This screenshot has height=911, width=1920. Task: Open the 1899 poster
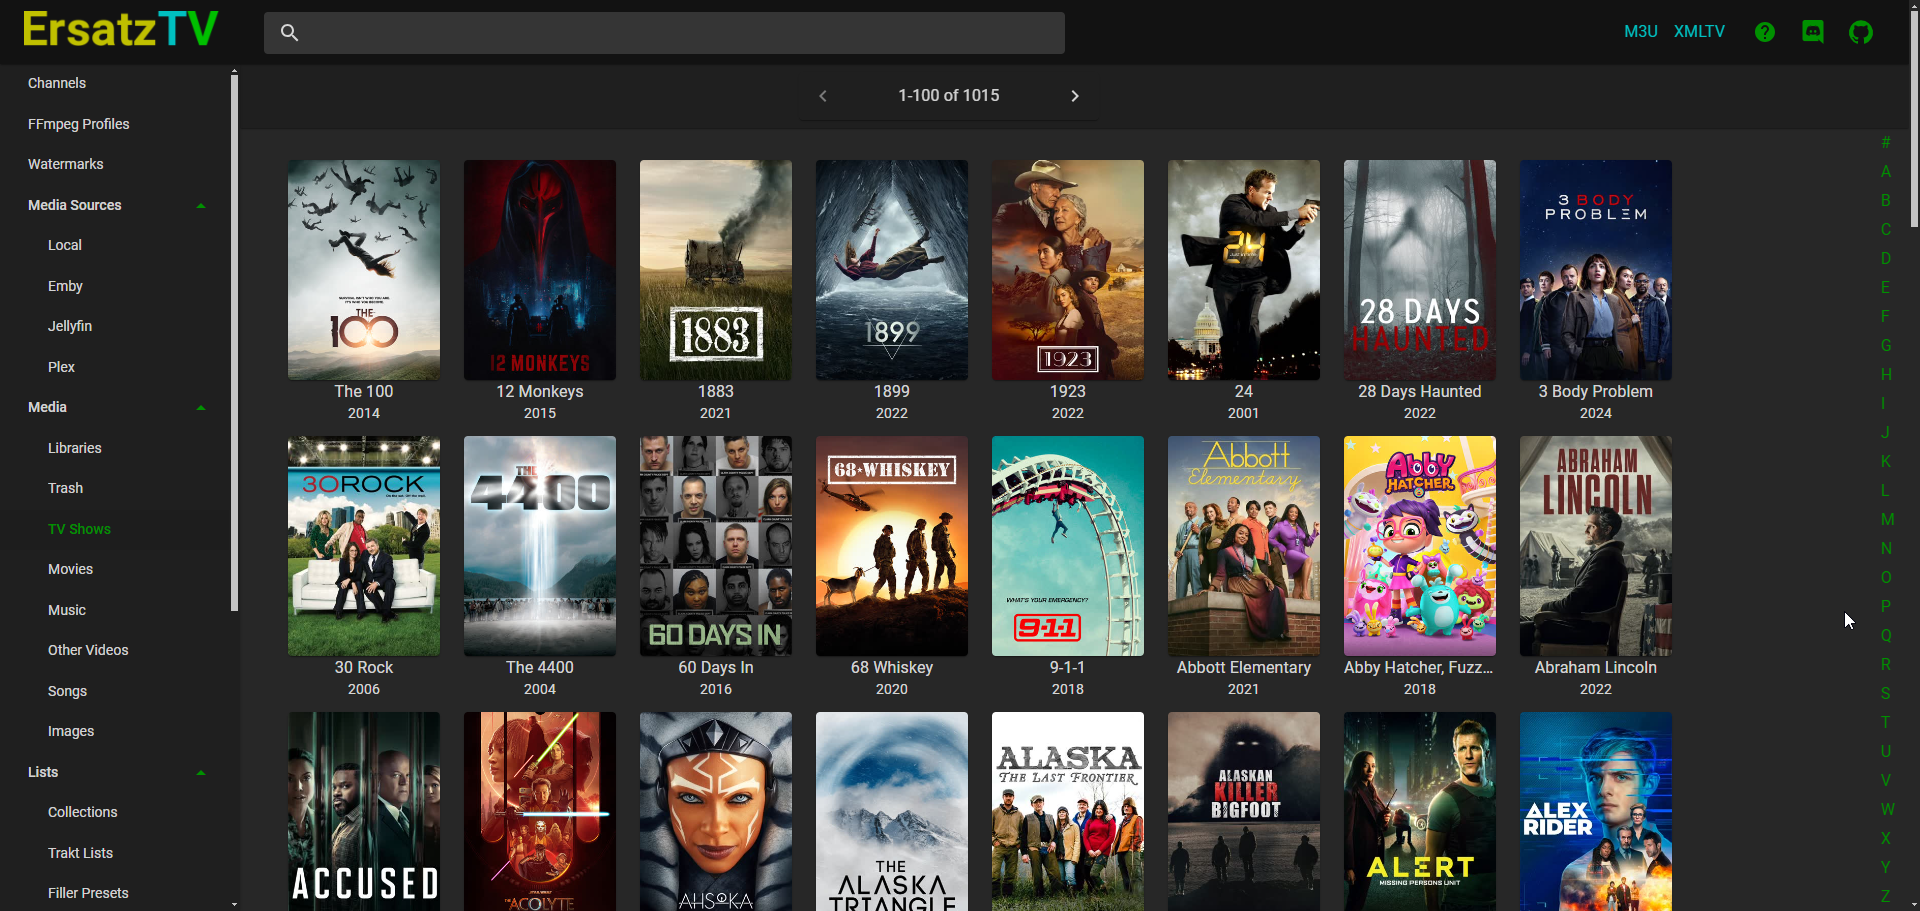tap(892, 270)
